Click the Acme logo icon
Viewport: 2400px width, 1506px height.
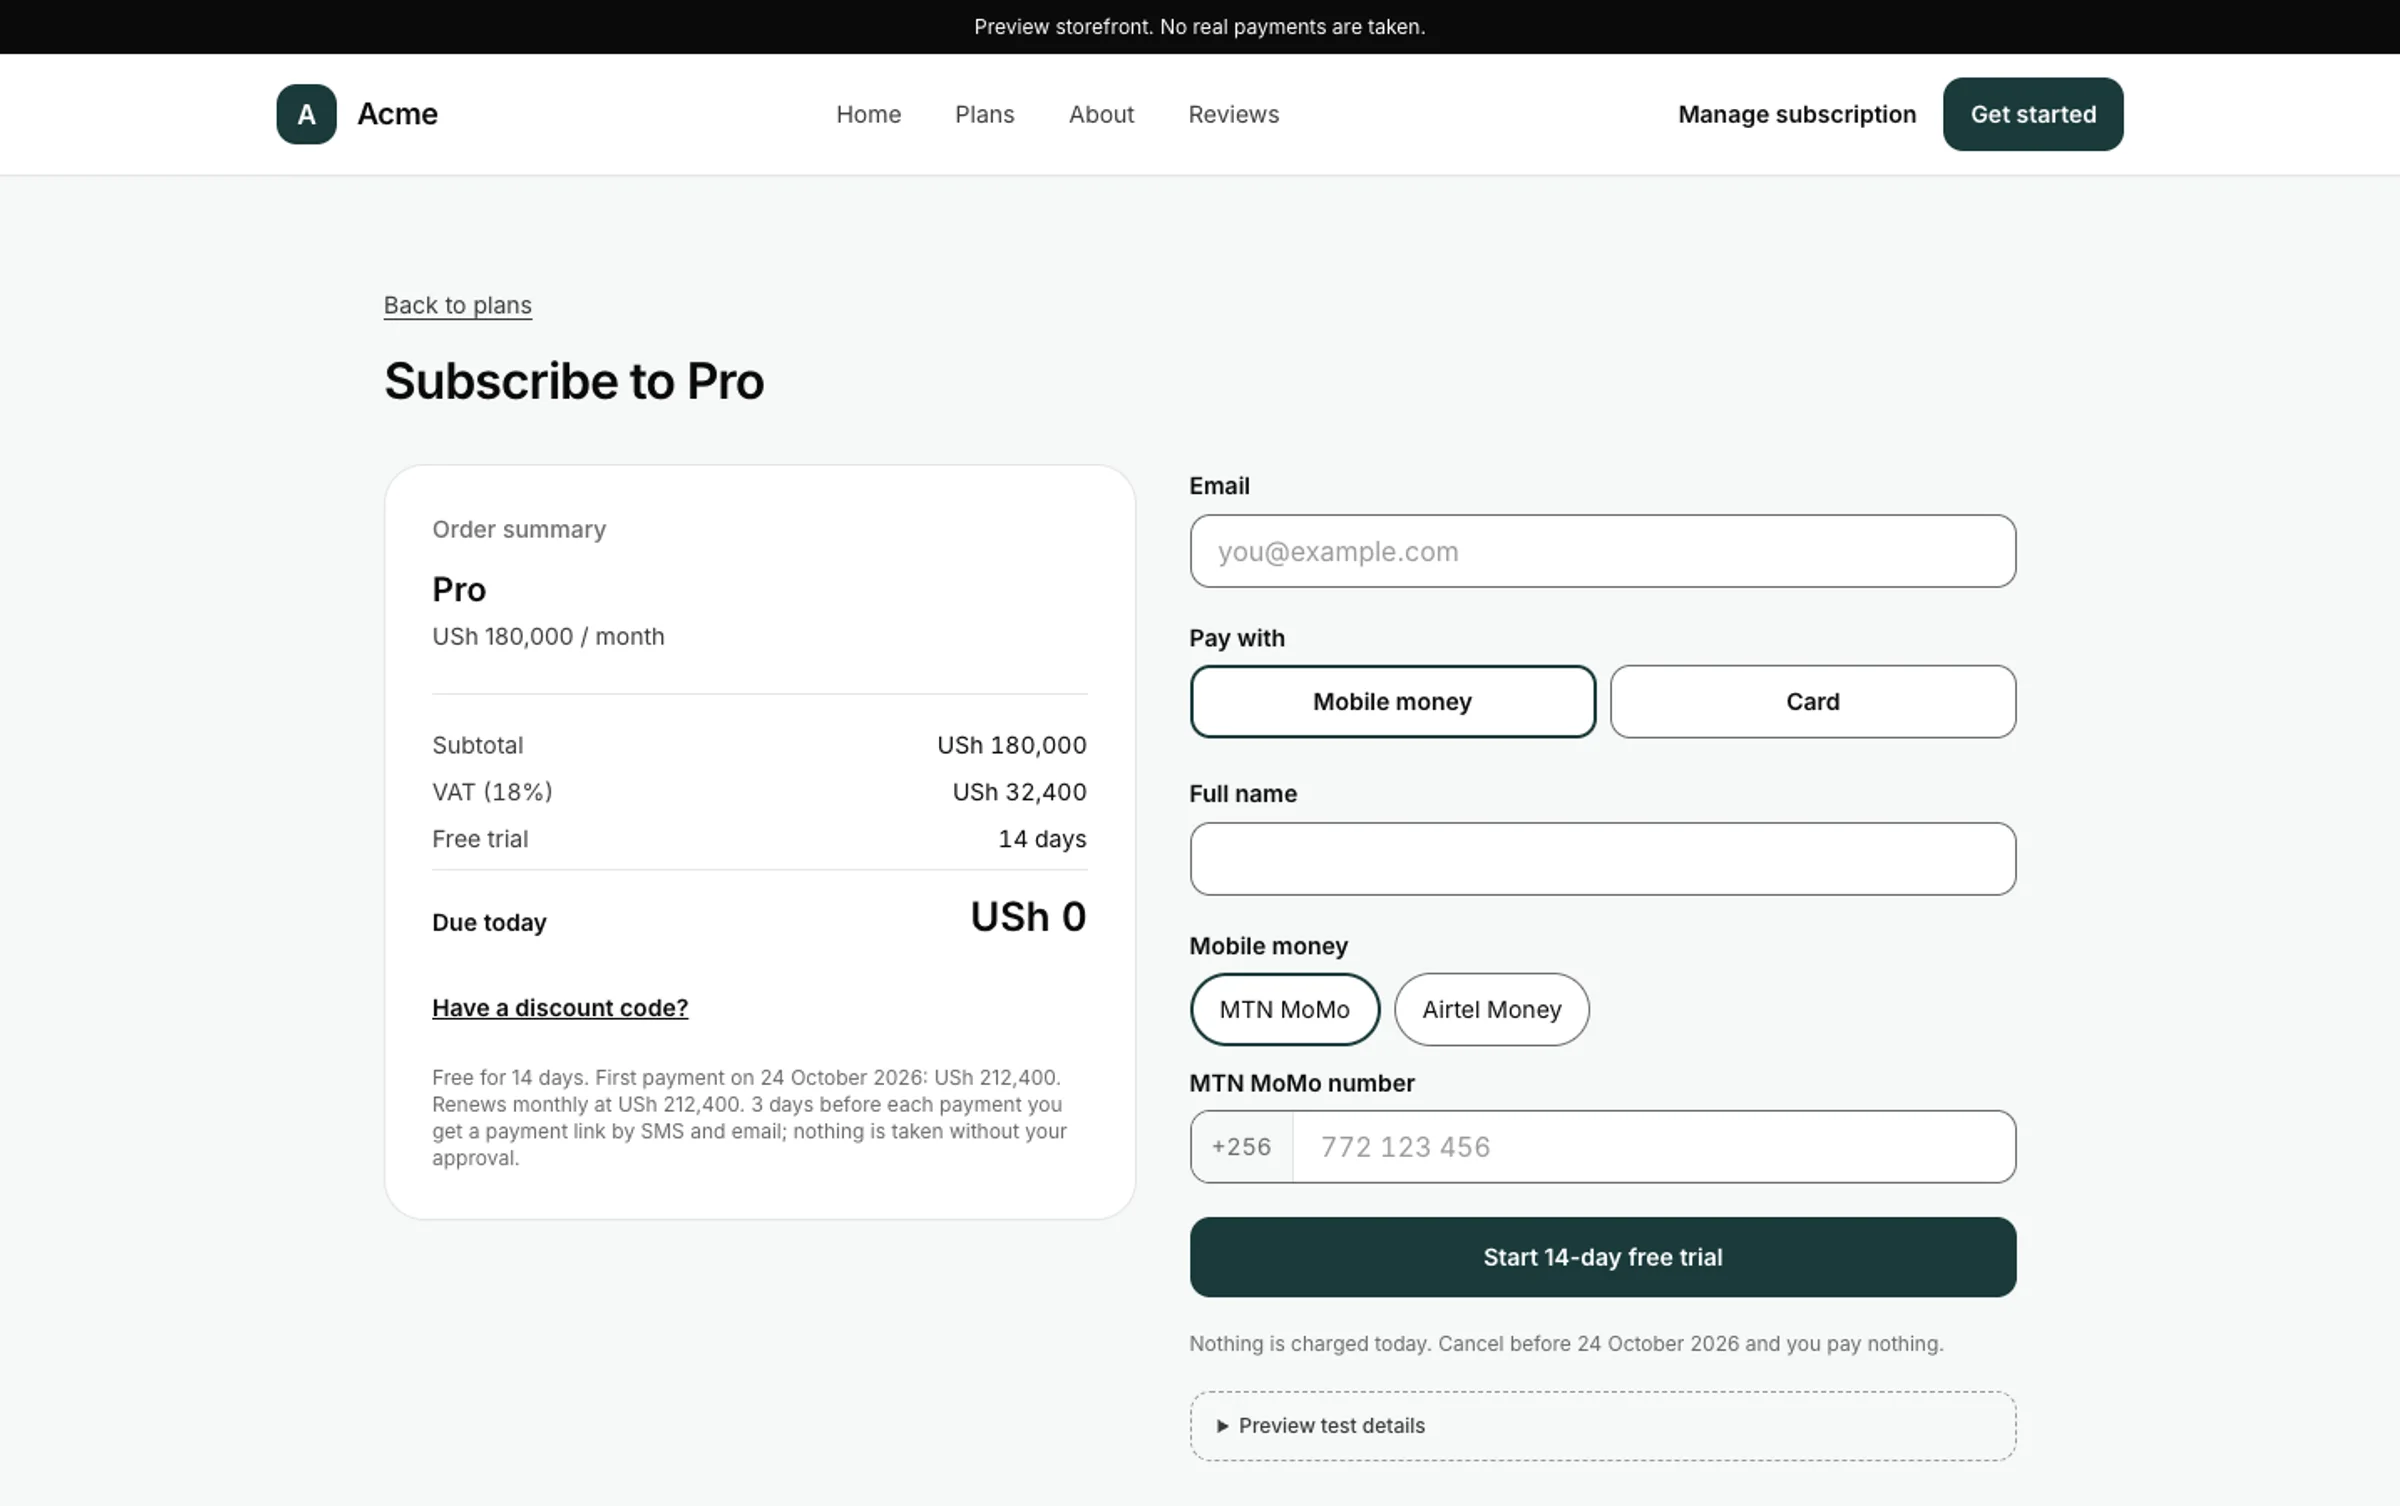(x=306, y=114)
